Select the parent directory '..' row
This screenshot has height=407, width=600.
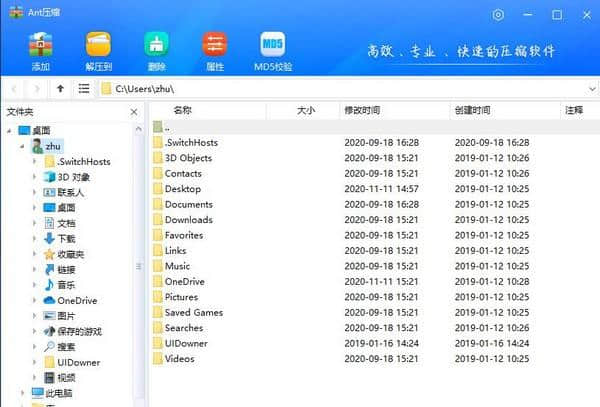tap(375, 127)
